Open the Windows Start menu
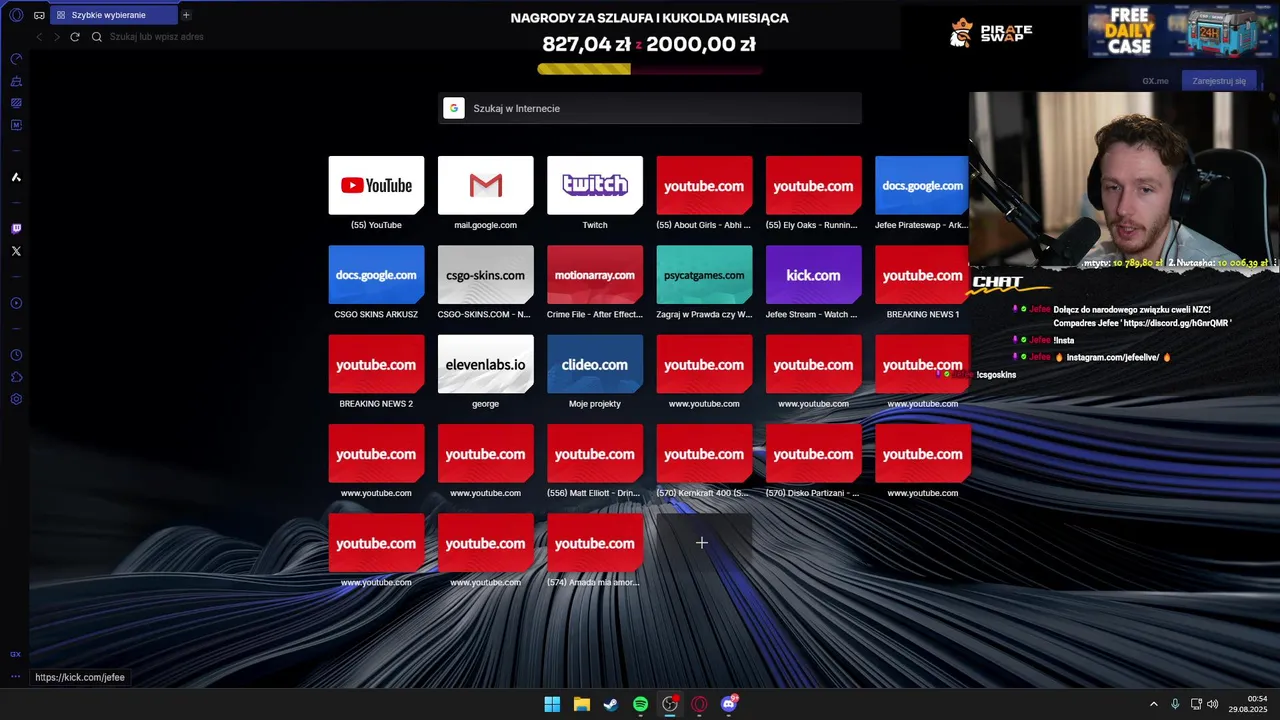Screen dimensions: 1280x720 pos(552,704)
